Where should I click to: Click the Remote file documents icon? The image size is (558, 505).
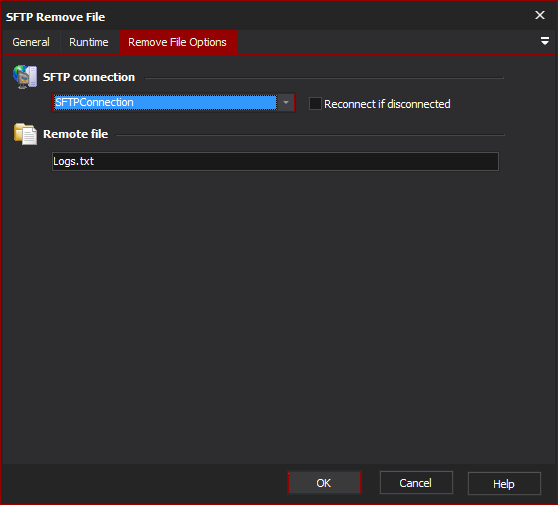(x=25, y=134)
